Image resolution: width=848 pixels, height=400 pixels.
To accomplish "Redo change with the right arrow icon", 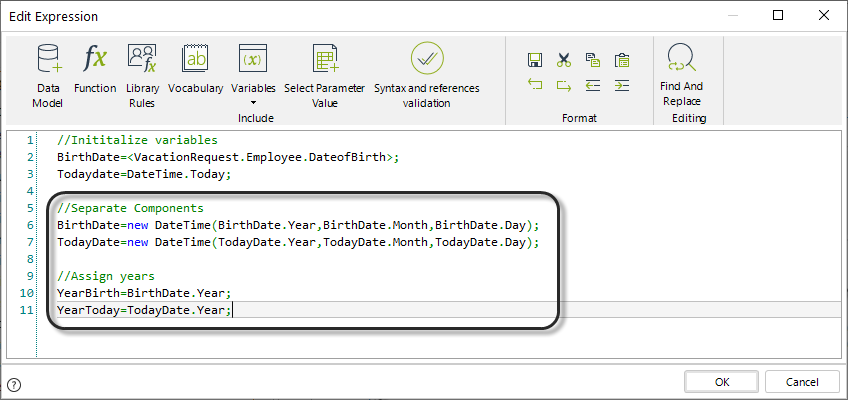I will [x=564, y=85].
